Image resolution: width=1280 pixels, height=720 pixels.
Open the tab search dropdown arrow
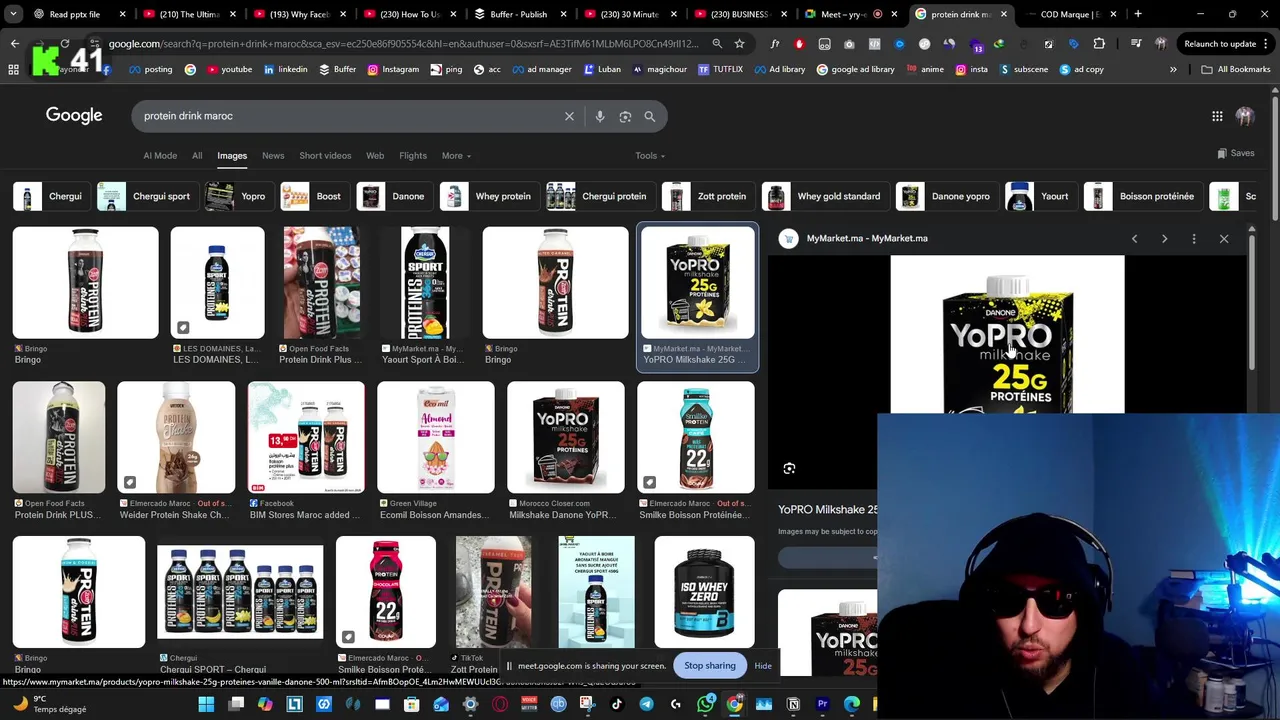coord(13,14)
